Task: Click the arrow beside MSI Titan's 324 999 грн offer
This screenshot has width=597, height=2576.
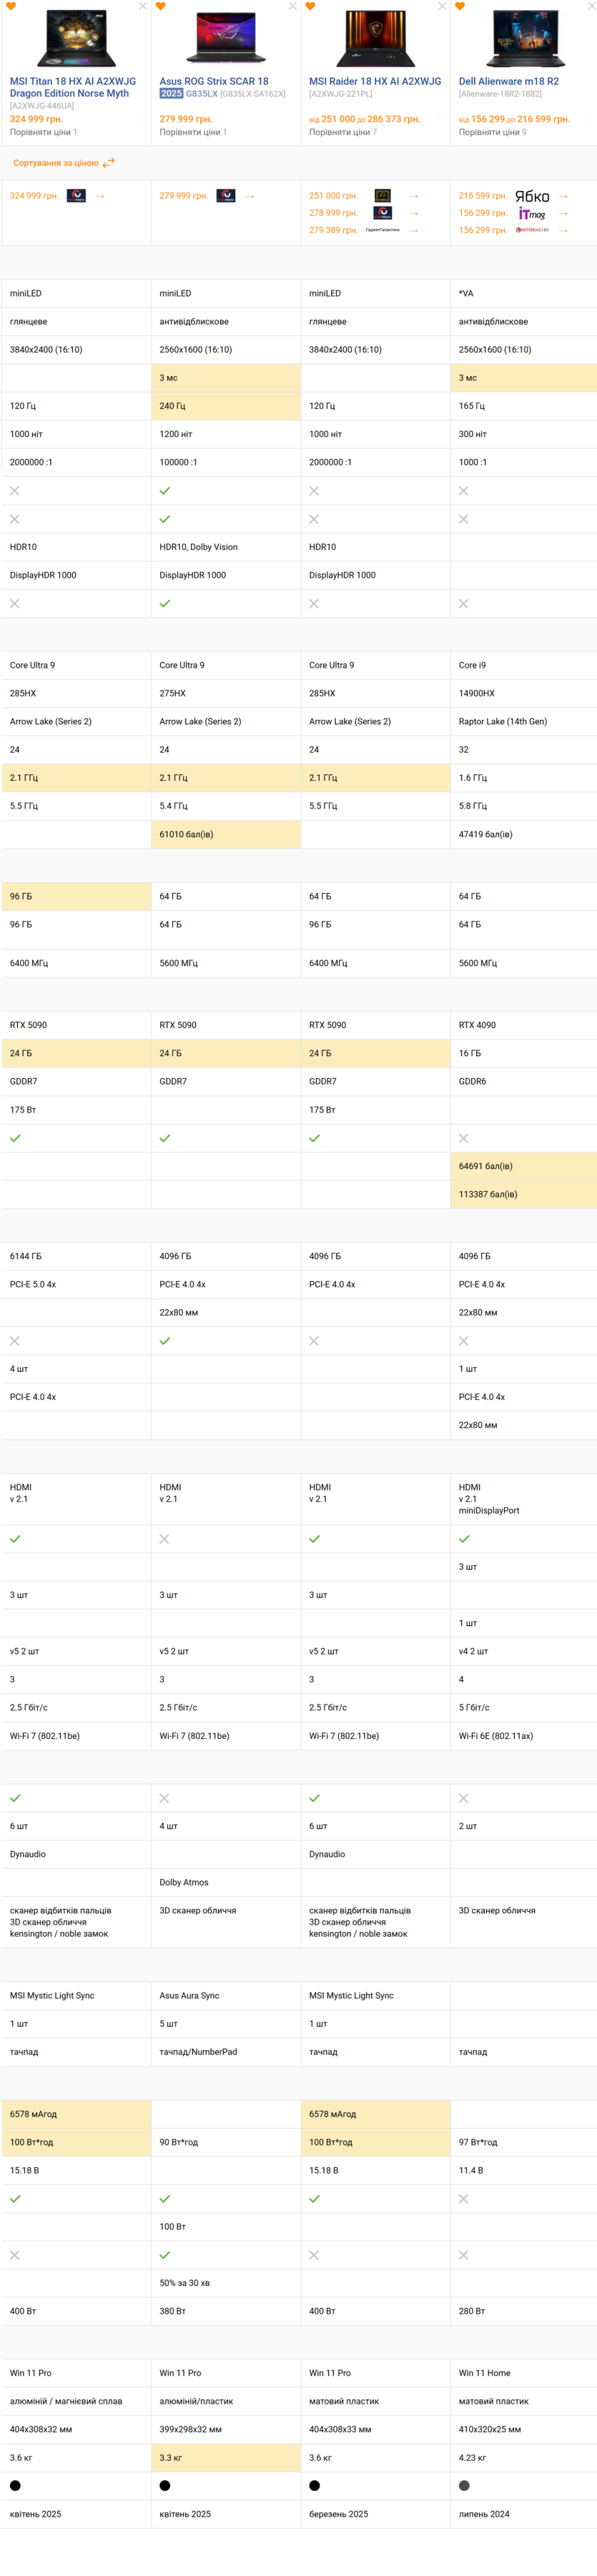Action: 100,196
